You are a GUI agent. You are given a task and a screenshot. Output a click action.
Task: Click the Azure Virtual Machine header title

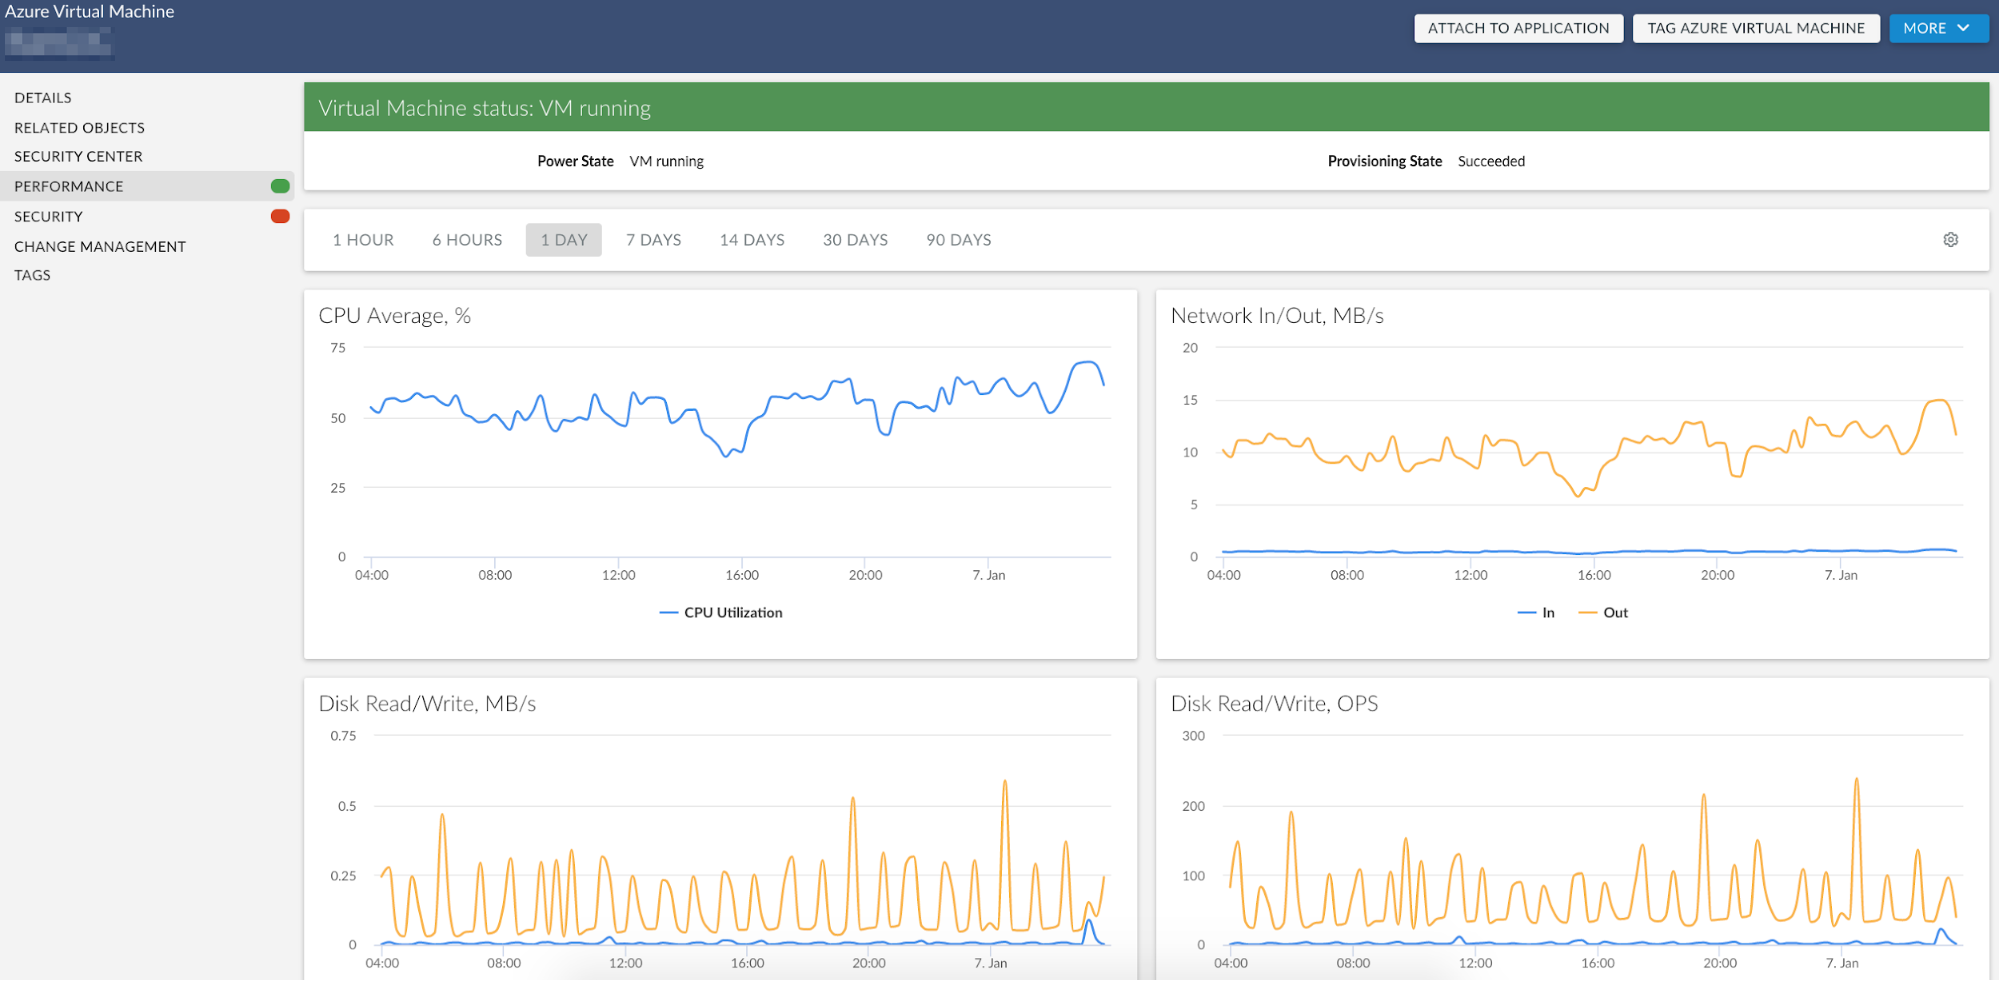(89, 12)
